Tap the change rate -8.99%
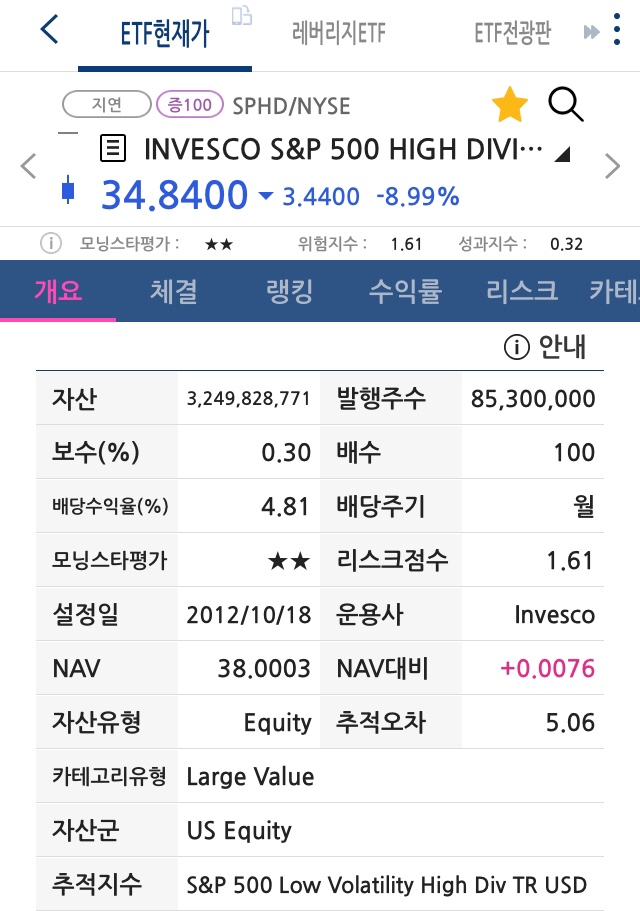Image resolution: width=640 pixels, height=911 pixels. point(418,197)
